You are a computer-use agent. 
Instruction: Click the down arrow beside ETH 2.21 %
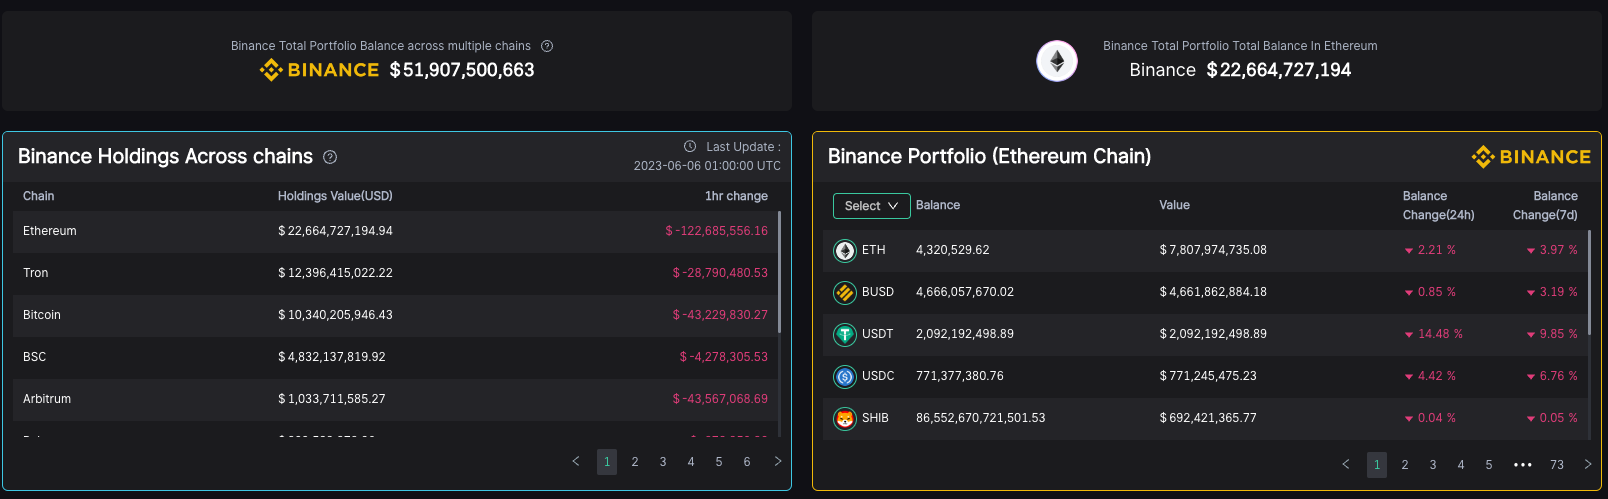[1409, 251]
